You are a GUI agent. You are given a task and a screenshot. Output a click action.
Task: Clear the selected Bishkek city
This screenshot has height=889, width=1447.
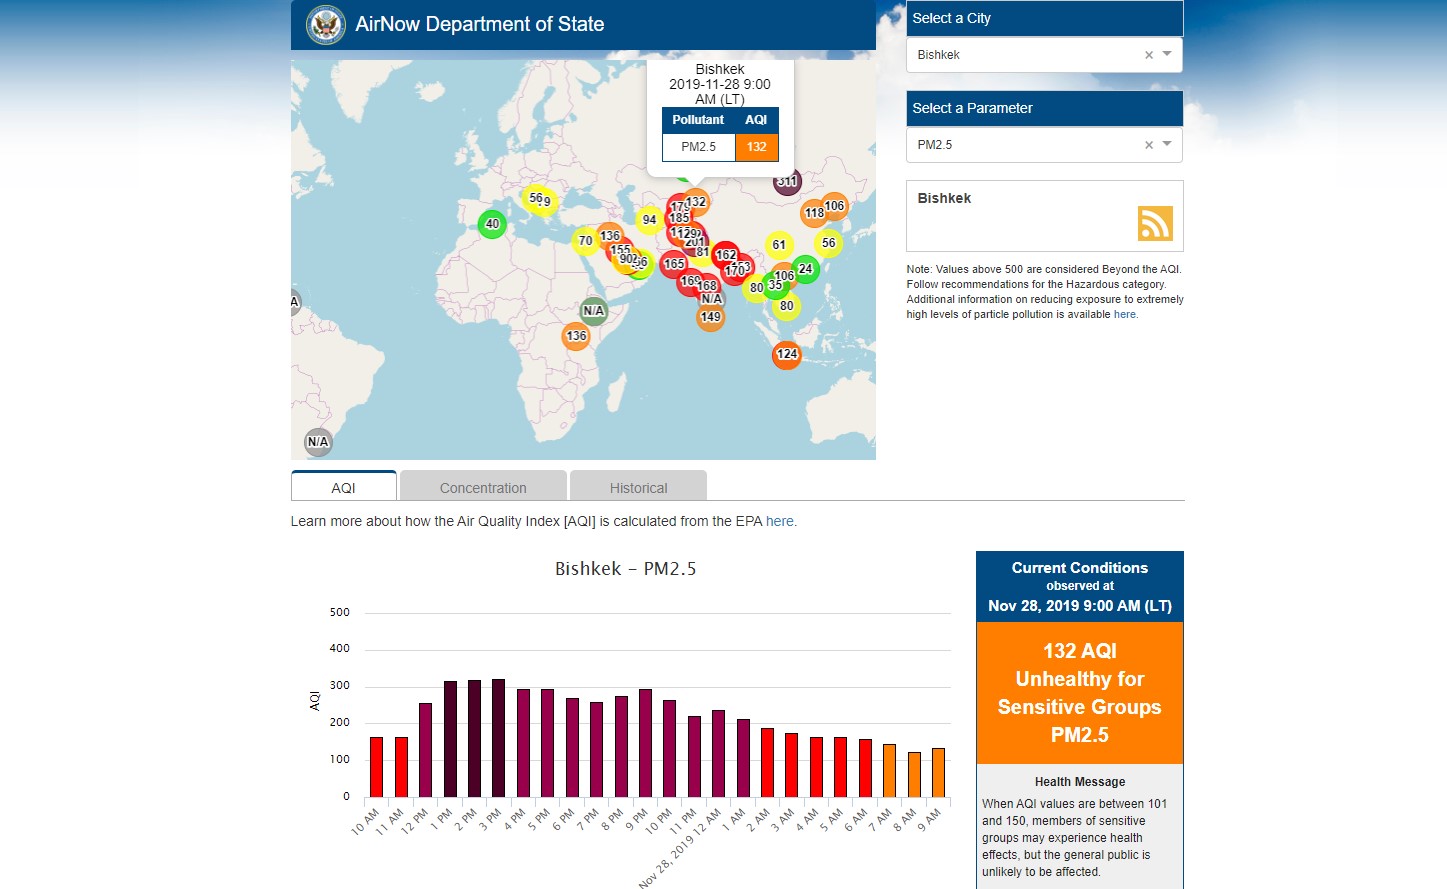click(x=1149, y=55)
